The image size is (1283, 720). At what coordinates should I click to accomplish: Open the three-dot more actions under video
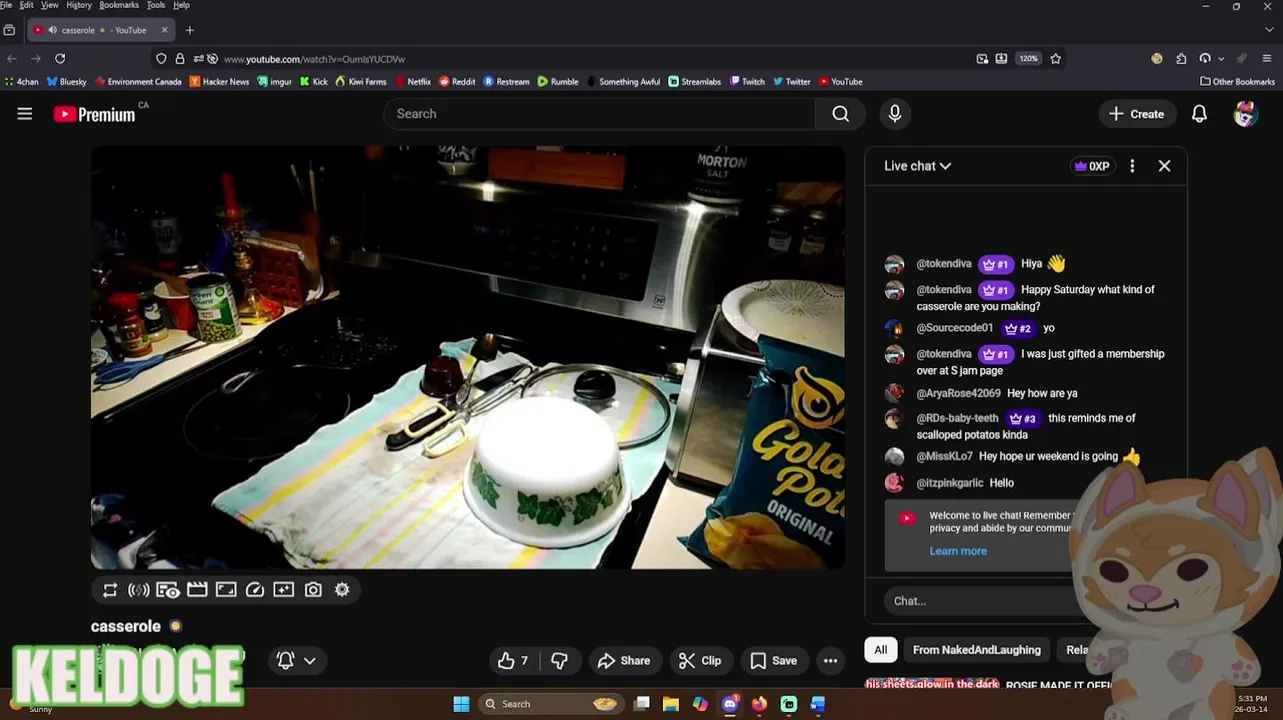coord(830,661)
